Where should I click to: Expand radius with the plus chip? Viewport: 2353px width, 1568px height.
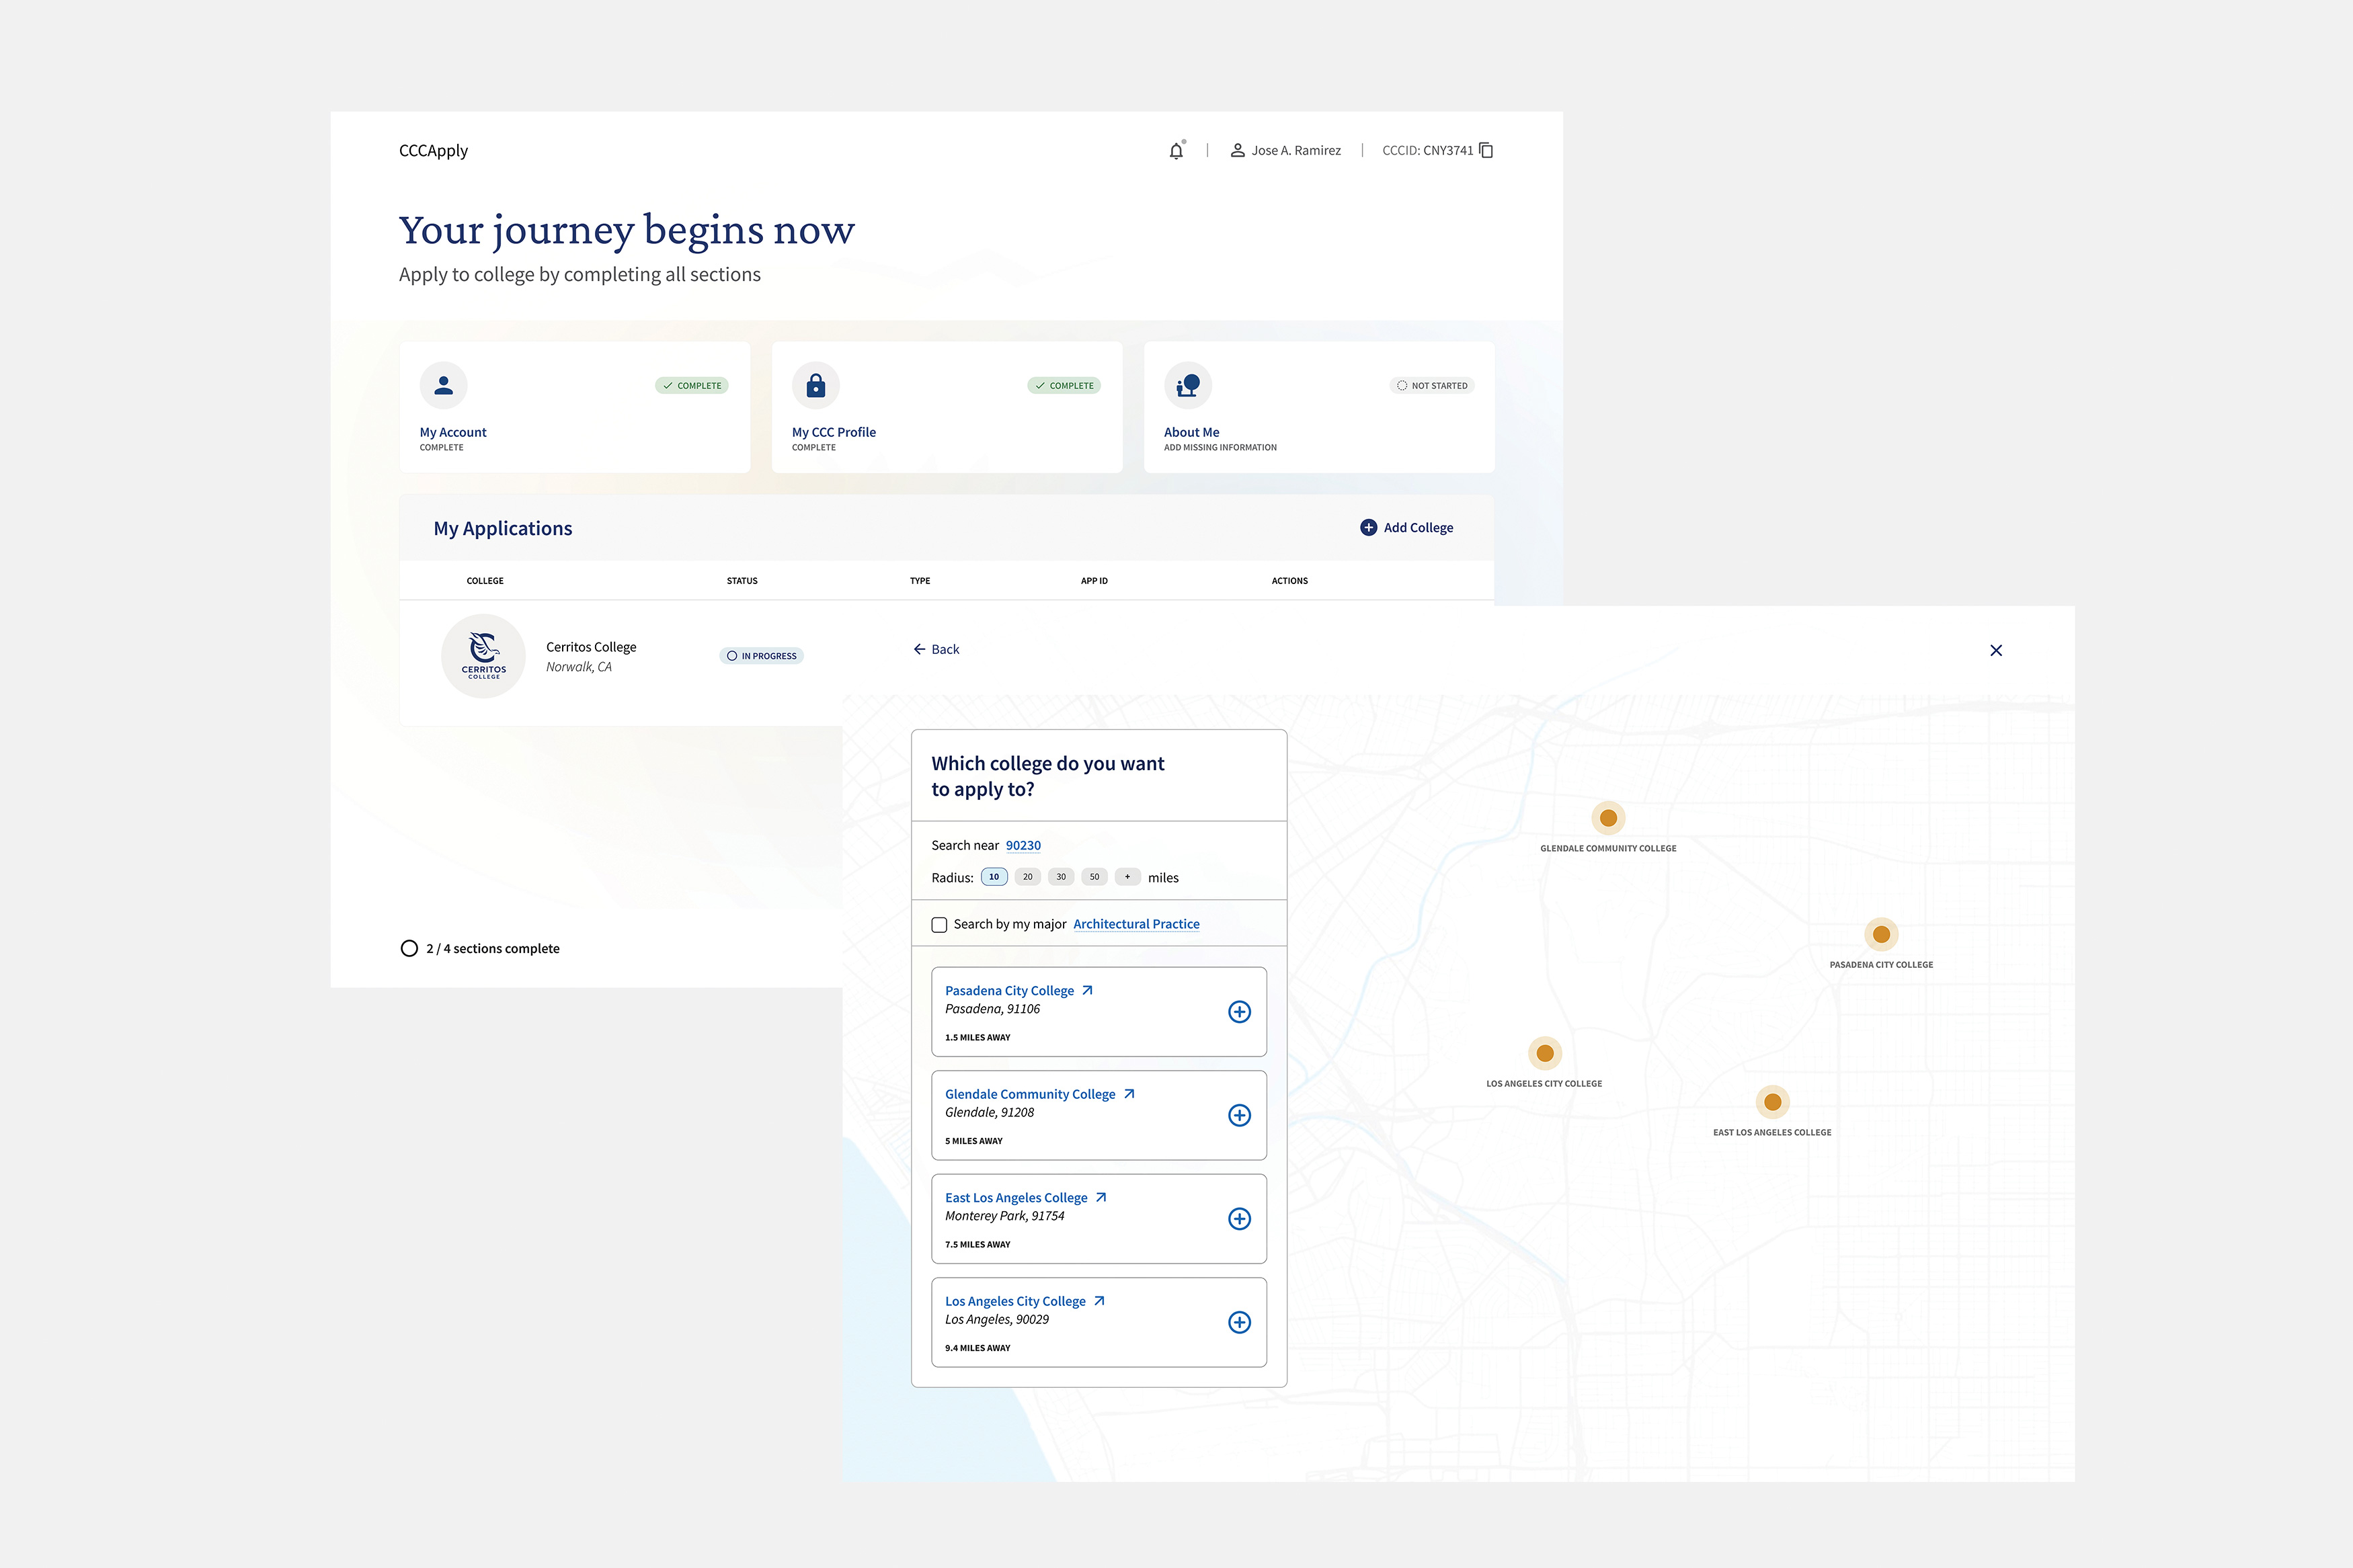pos(1127,877)
